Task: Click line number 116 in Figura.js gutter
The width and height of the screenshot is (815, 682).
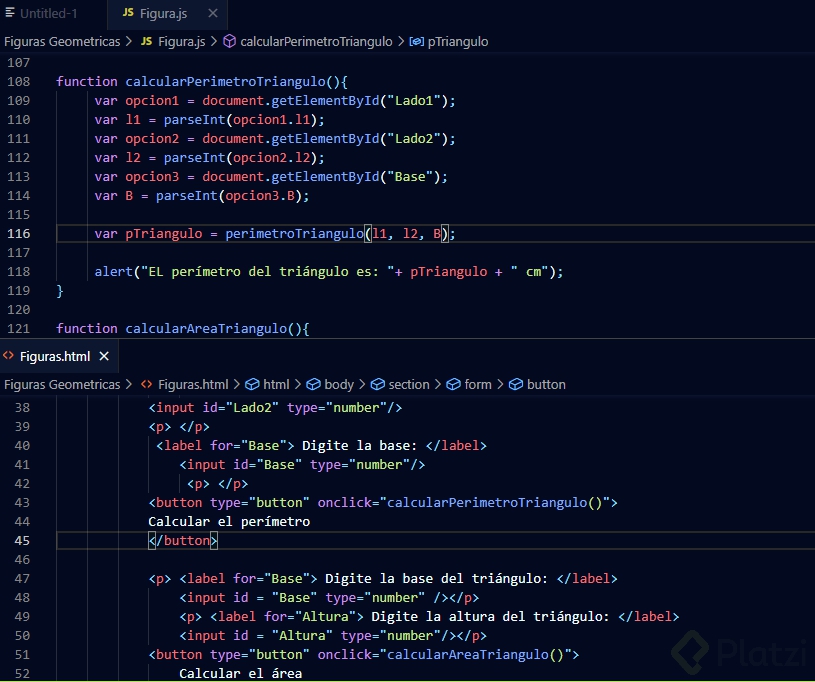Action: (x=19, y=234)
